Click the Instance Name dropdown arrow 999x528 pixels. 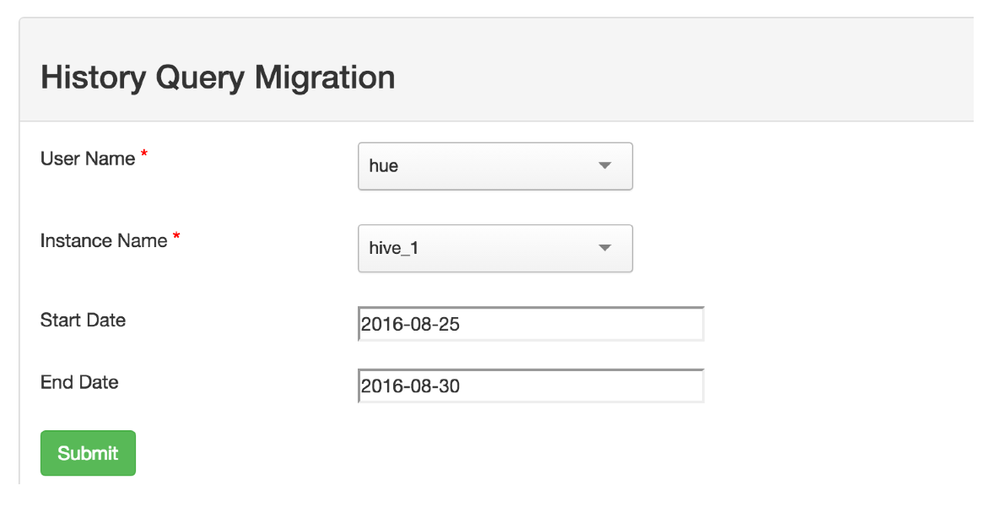[x=604, y=248]
